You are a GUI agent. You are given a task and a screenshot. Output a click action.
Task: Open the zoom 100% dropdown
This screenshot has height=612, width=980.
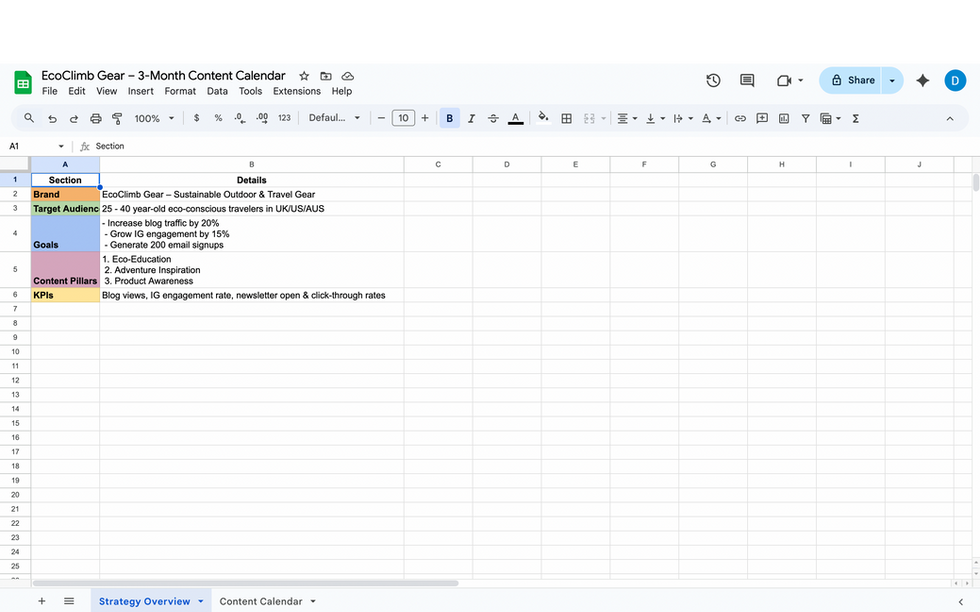click(x=152, y=117)
